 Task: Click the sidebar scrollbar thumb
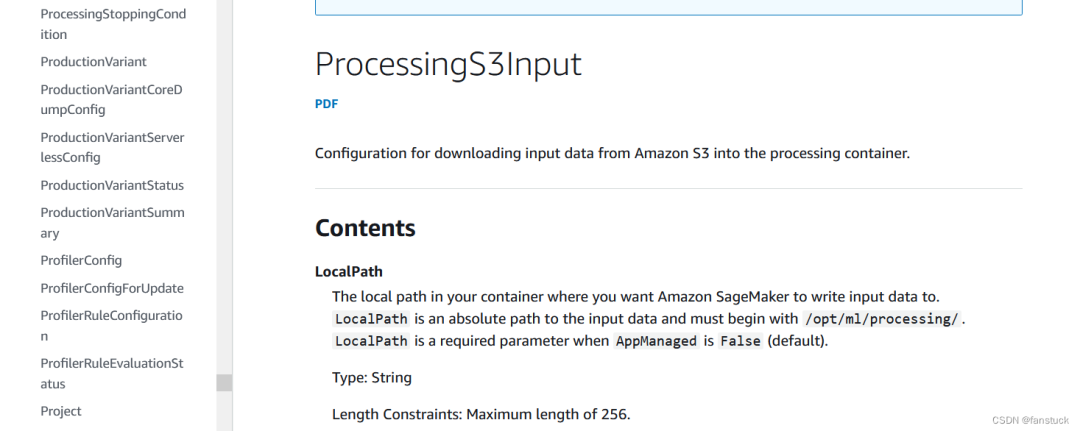224,382
